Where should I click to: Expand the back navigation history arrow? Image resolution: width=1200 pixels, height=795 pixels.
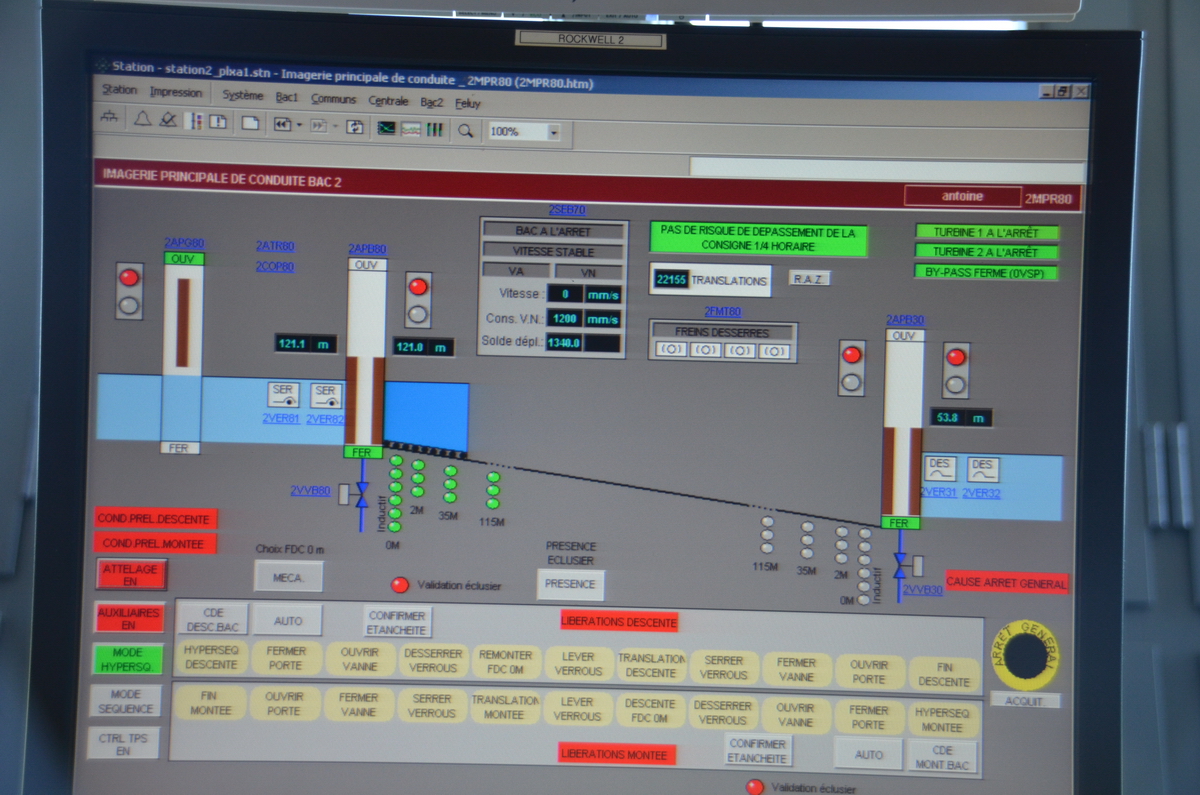click(x=300, y=125)
